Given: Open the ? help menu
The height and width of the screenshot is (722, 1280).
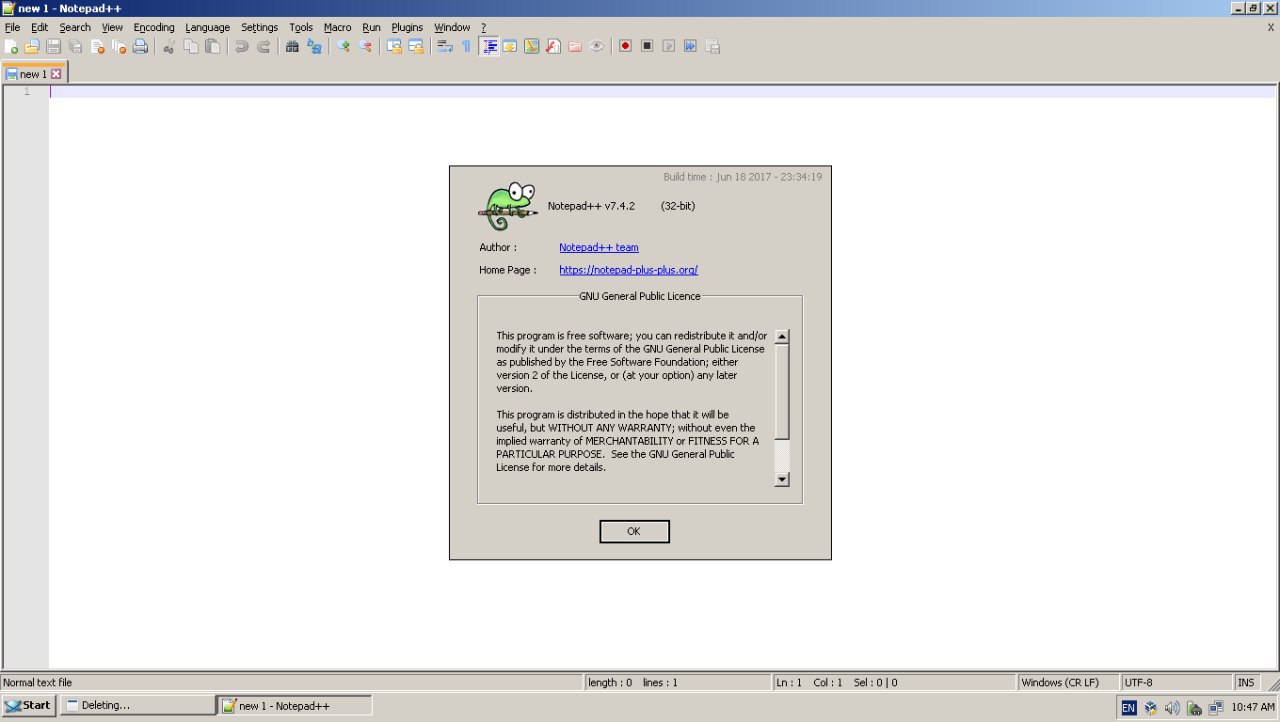Looking at the screenshot, I should (483, 27).
